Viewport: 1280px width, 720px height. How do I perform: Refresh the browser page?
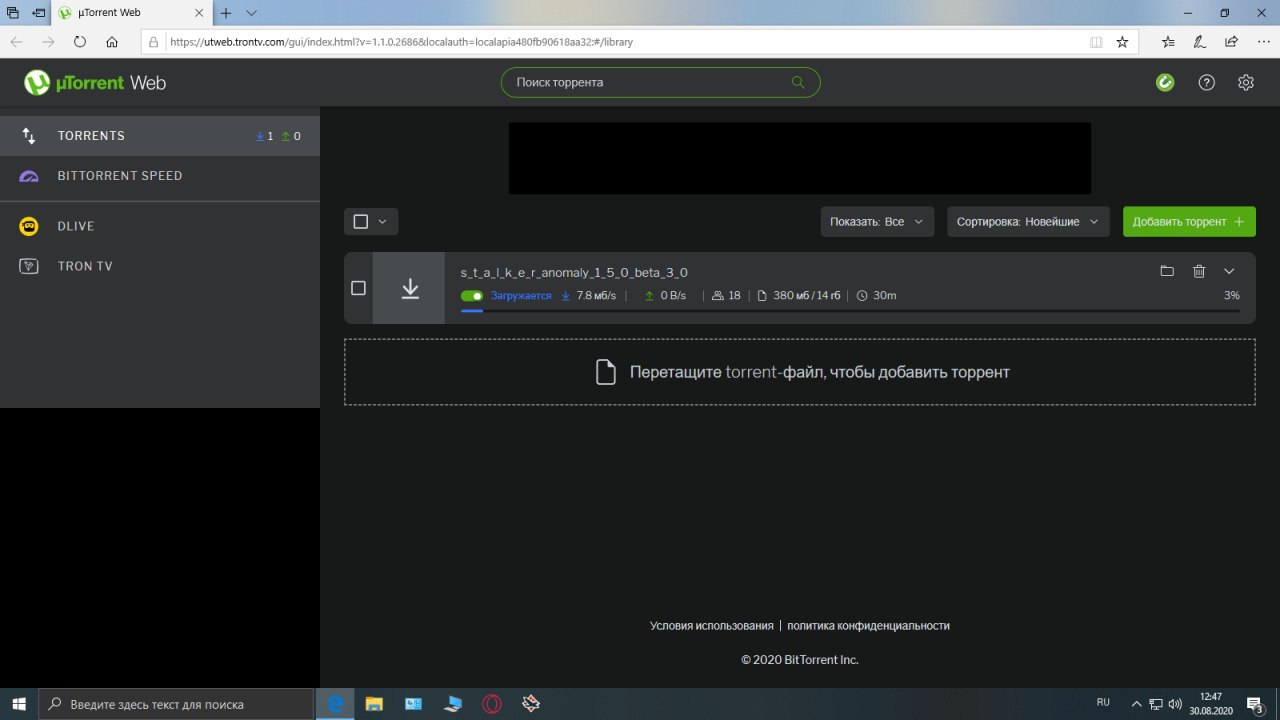tap(80, 42)
